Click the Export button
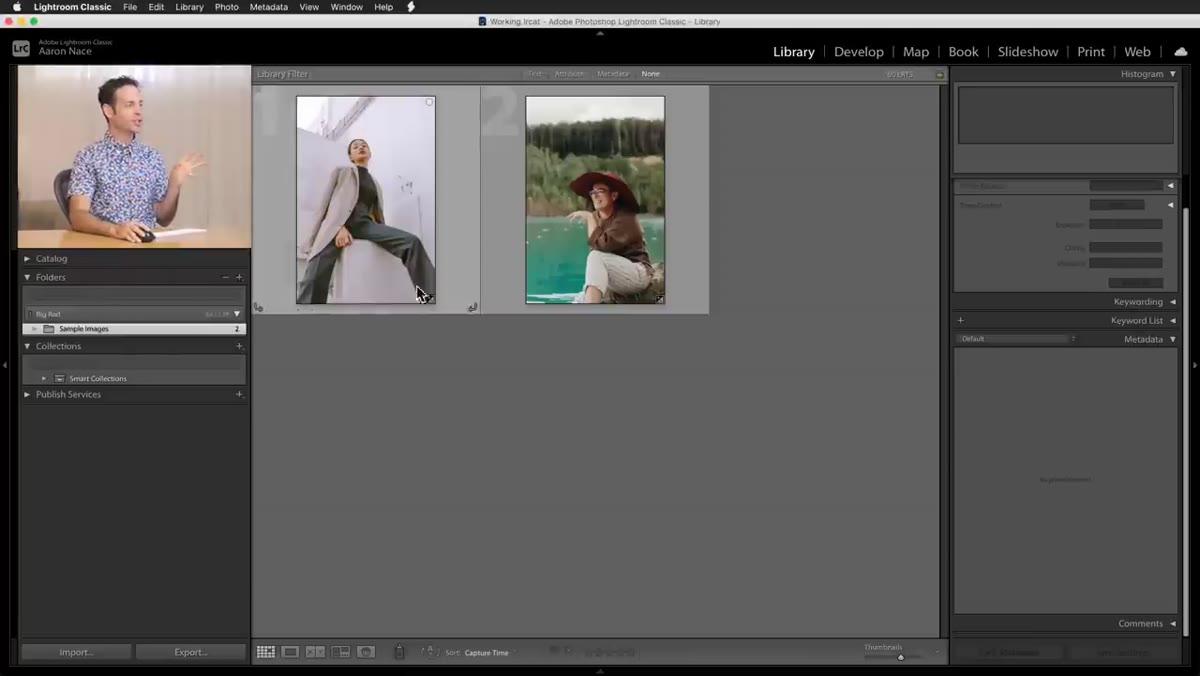Image resolution: width=1200 pixels, height=676 pixels. coord(191,652)
